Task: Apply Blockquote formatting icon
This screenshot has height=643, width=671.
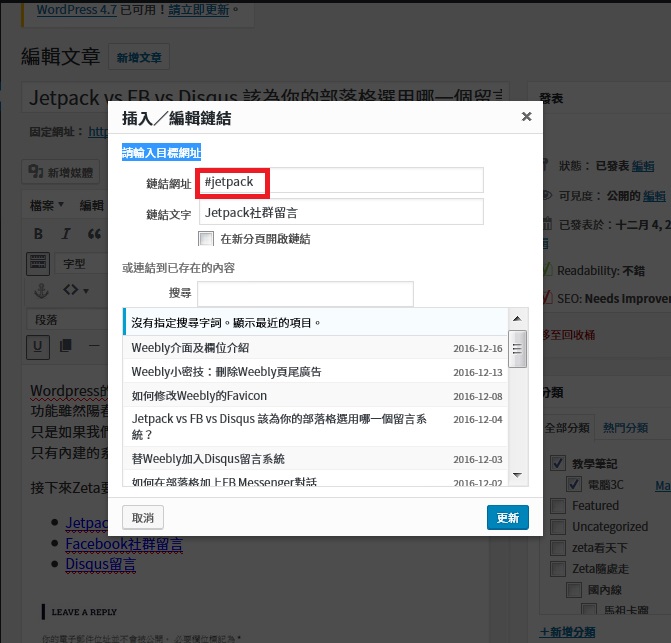Action: point(94,234)
